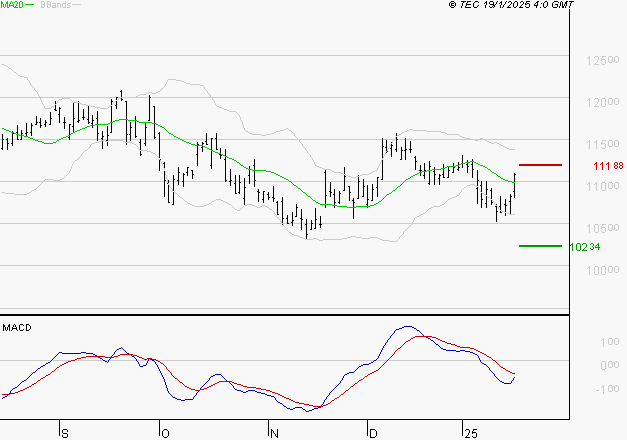
Task: Select the 120.00 price axis label
Action: pyautogui.click(x=603, y=102)
